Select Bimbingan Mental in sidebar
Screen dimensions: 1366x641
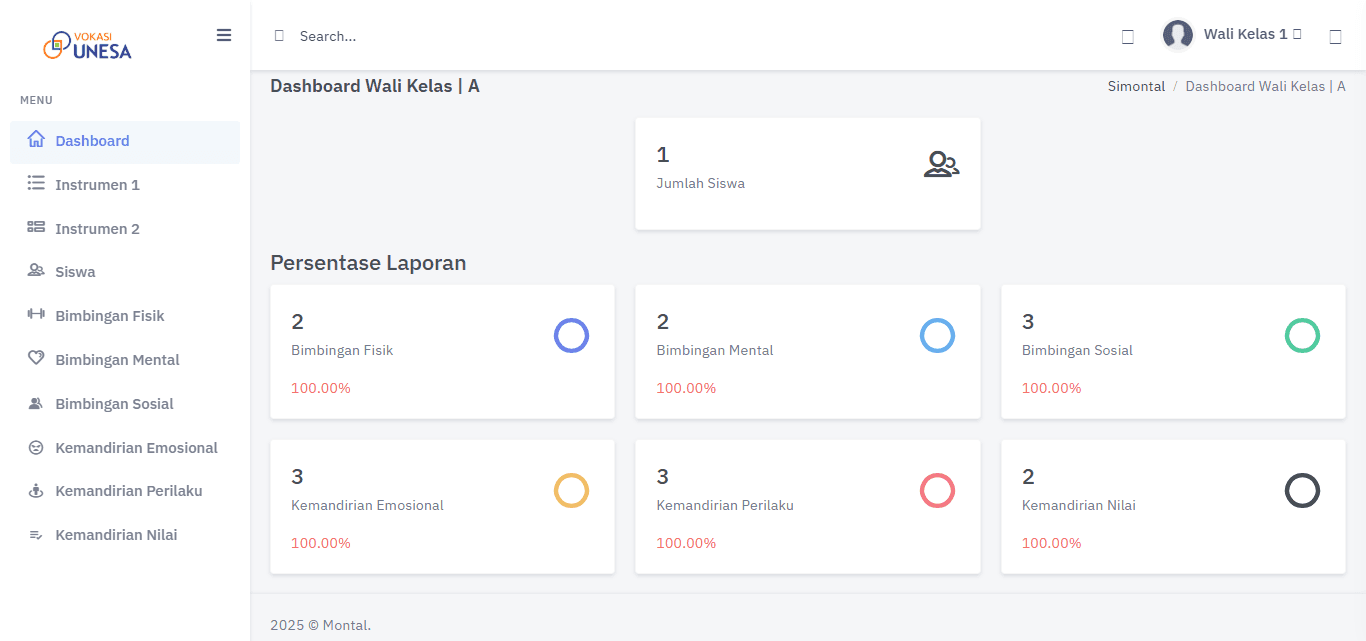click(125, 360)
